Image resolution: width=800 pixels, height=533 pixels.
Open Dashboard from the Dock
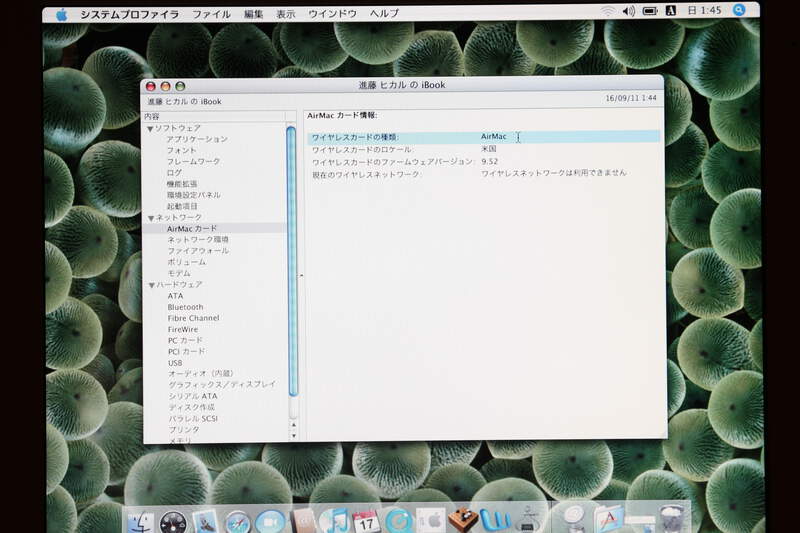tap(173, 522)
